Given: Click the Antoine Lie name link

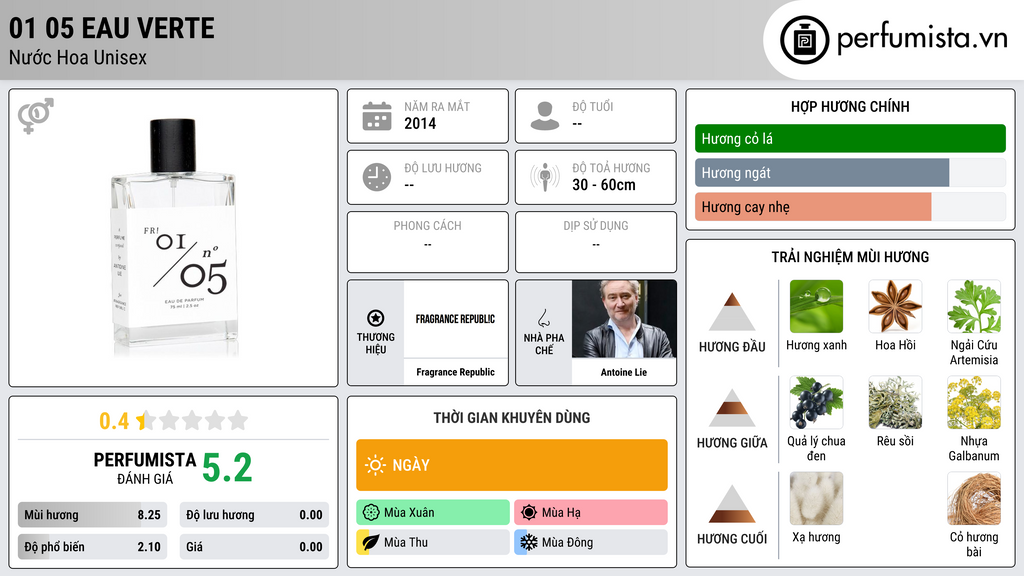Looking at the screenshot, I should click(x=624, y=372).
